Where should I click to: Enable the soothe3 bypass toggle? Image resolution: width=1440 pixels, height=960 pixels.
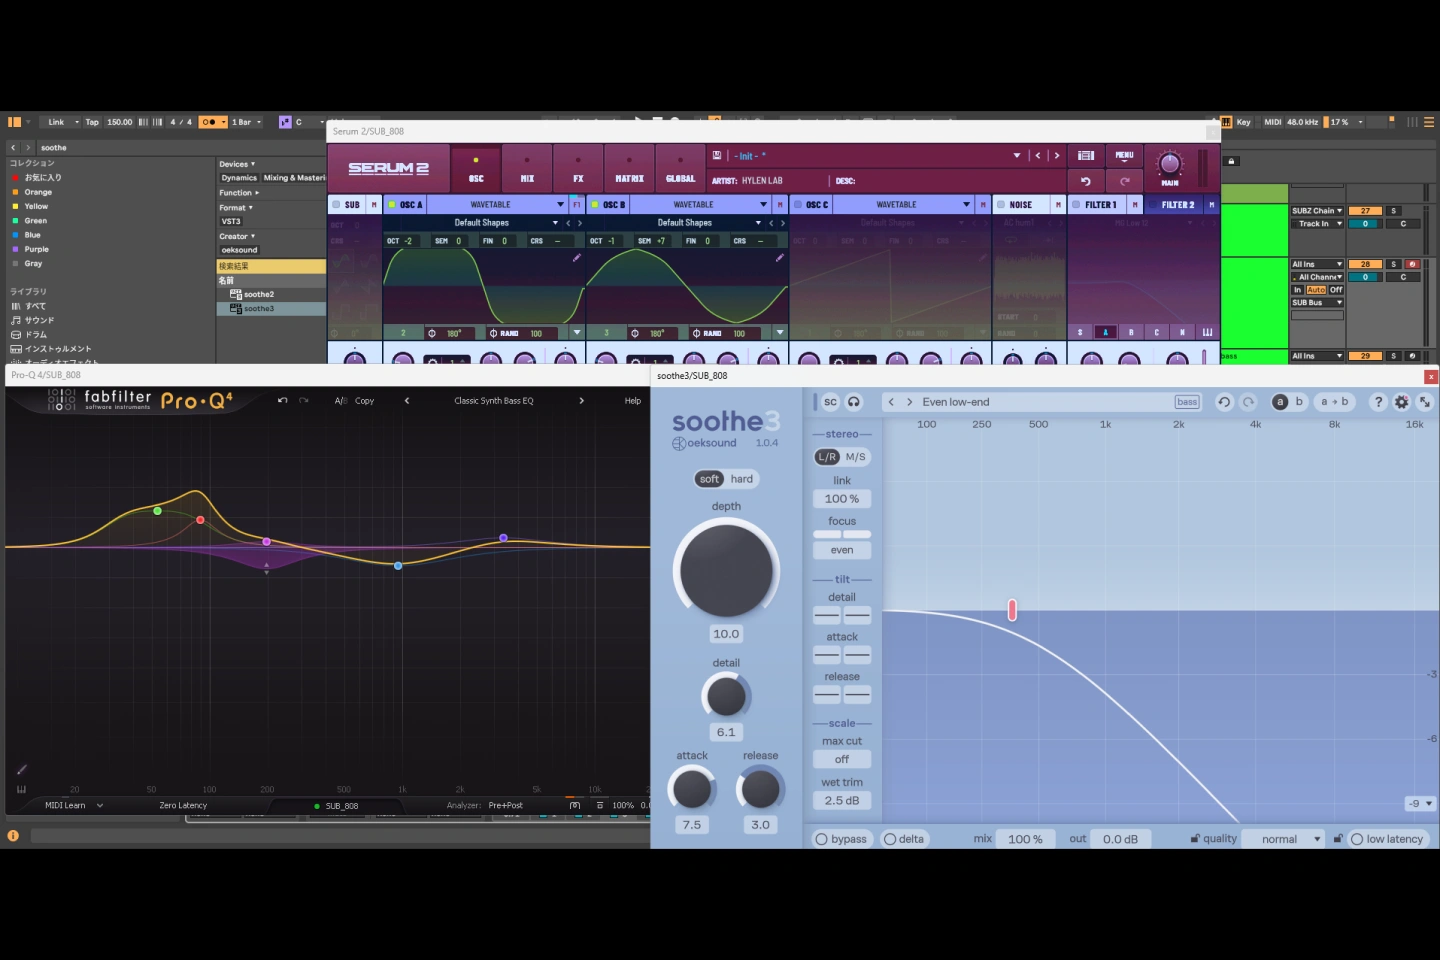coord(841,839)
